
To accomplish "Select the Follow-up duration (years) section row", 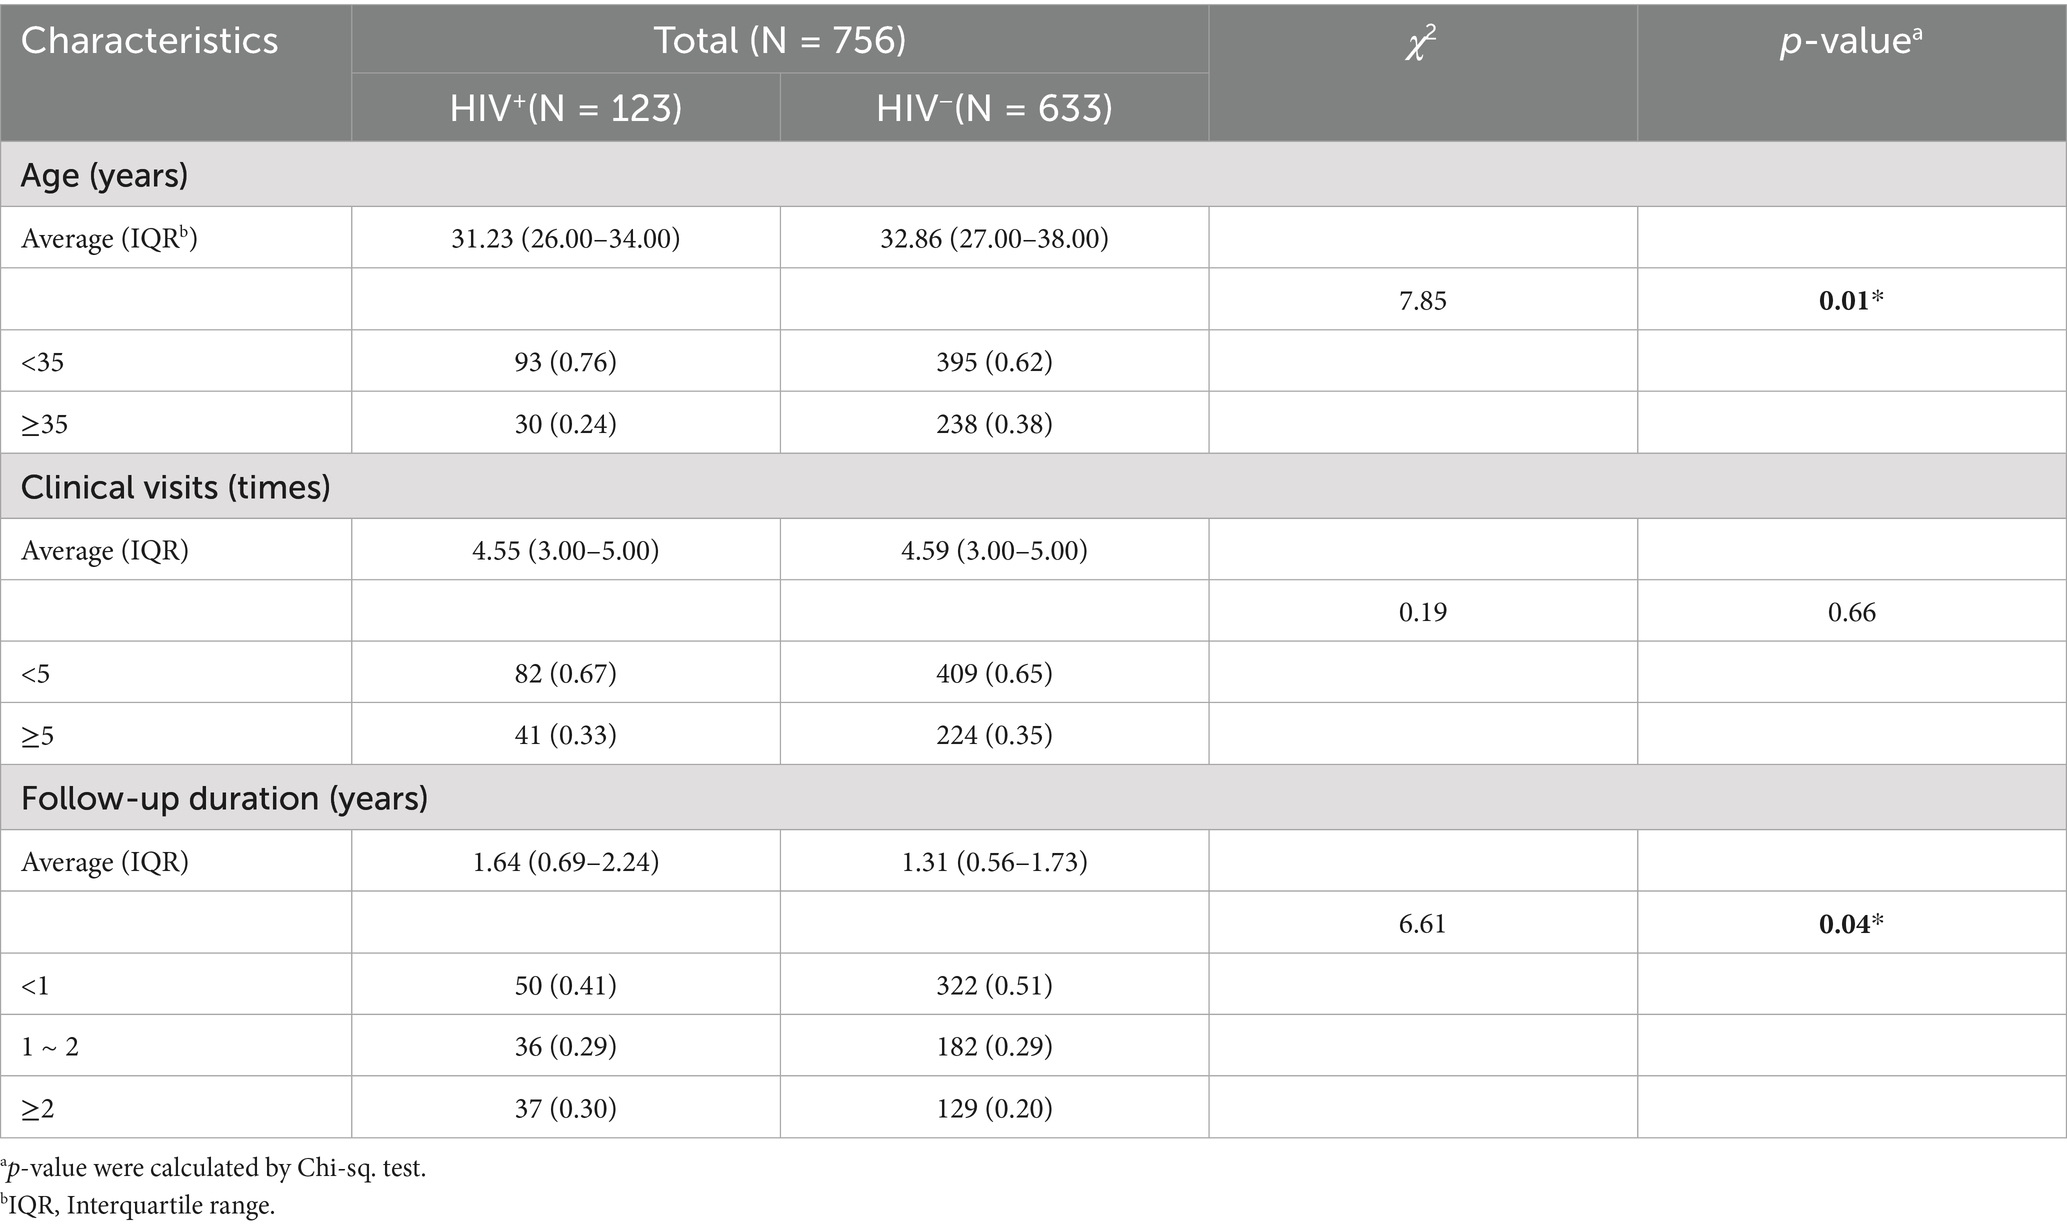I will pos(224,798).
